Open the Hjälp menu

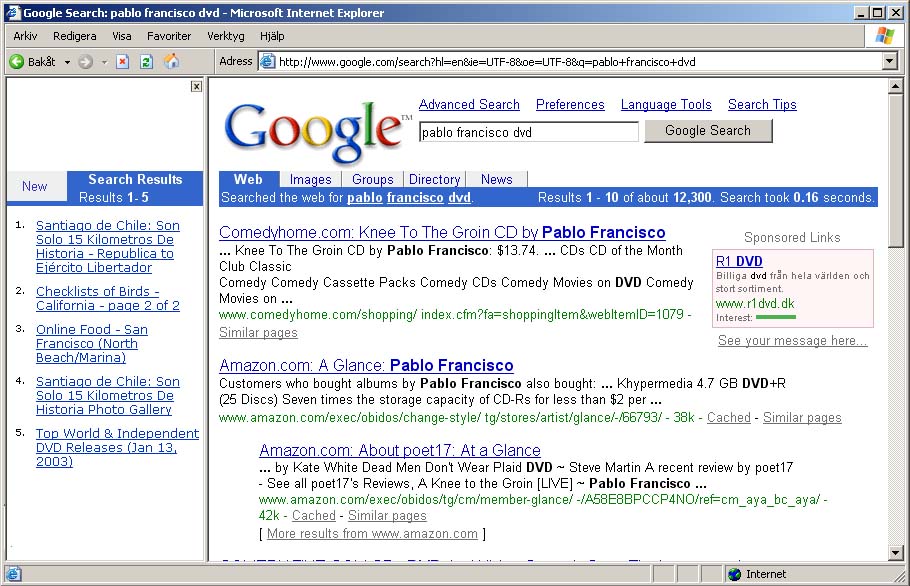272,36
